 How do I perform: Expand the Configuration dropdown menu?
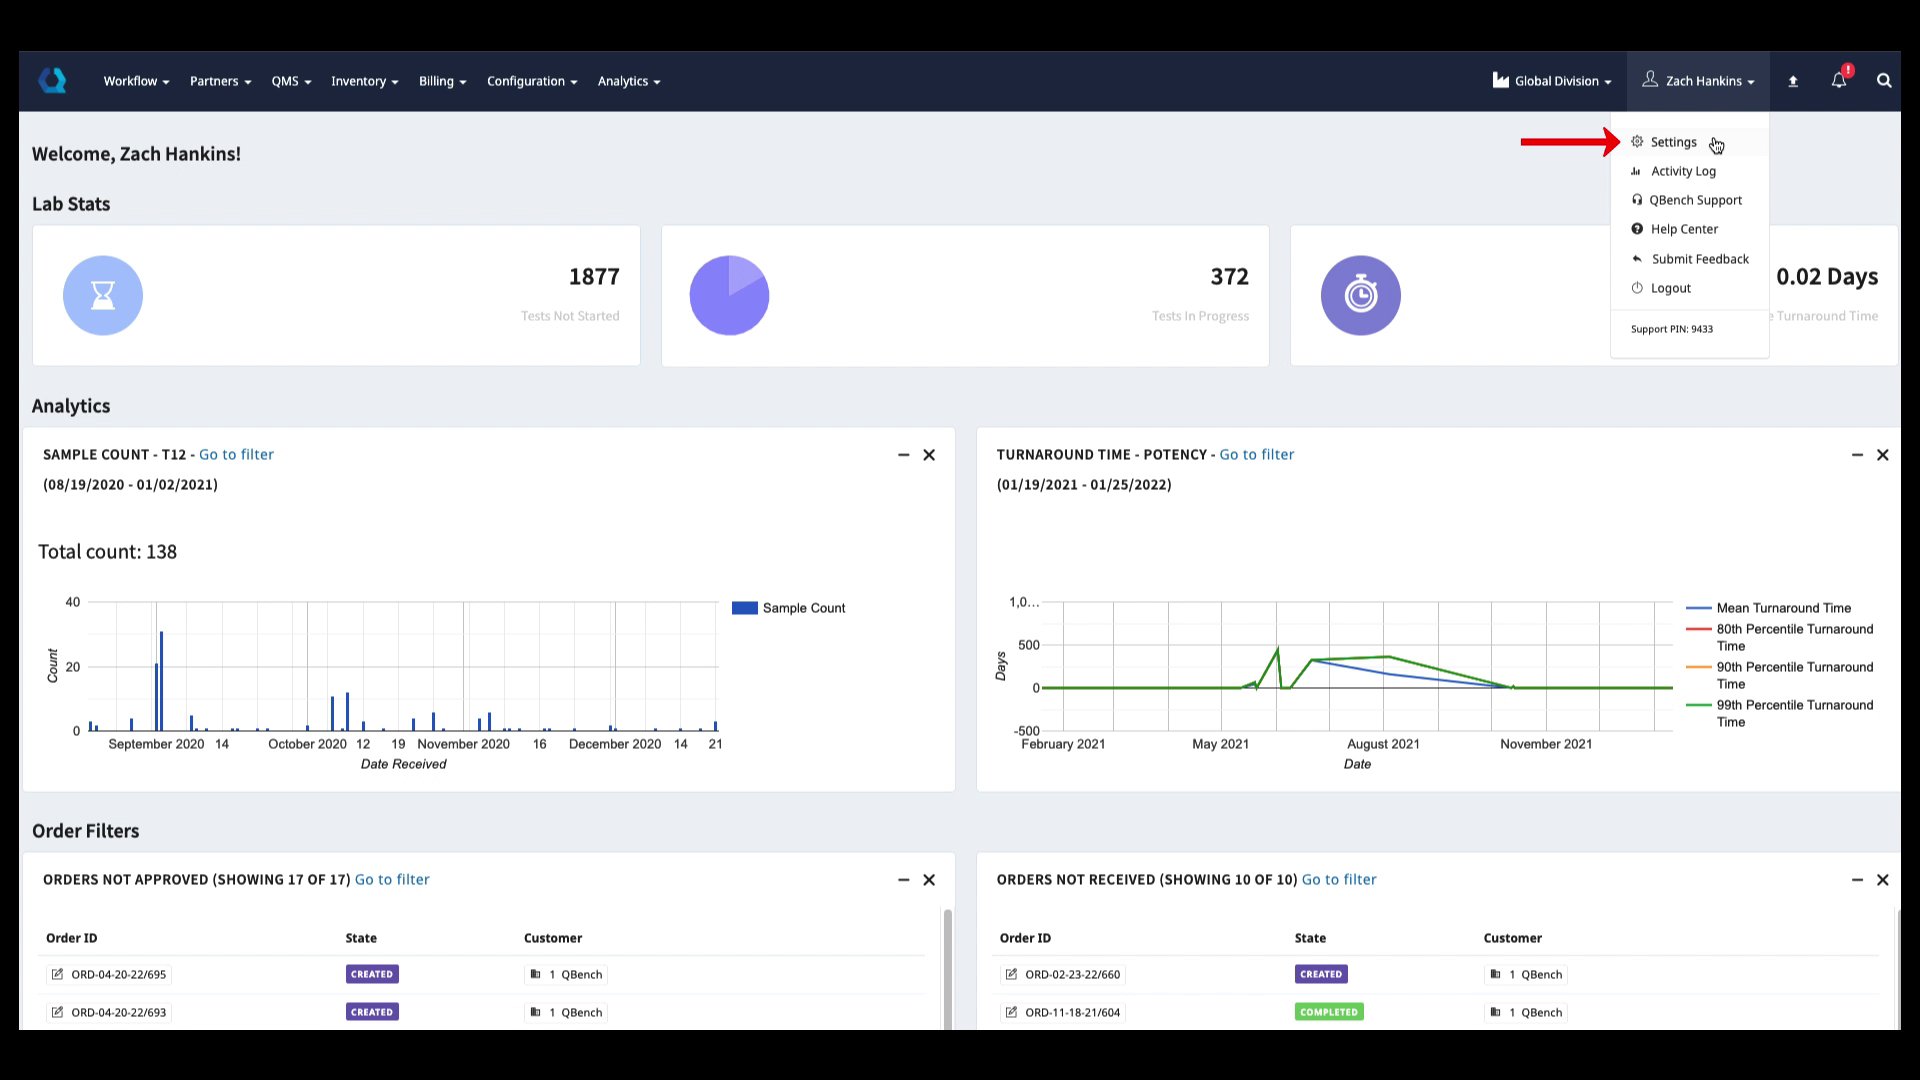pyautogui.click(x=531, y=81)
